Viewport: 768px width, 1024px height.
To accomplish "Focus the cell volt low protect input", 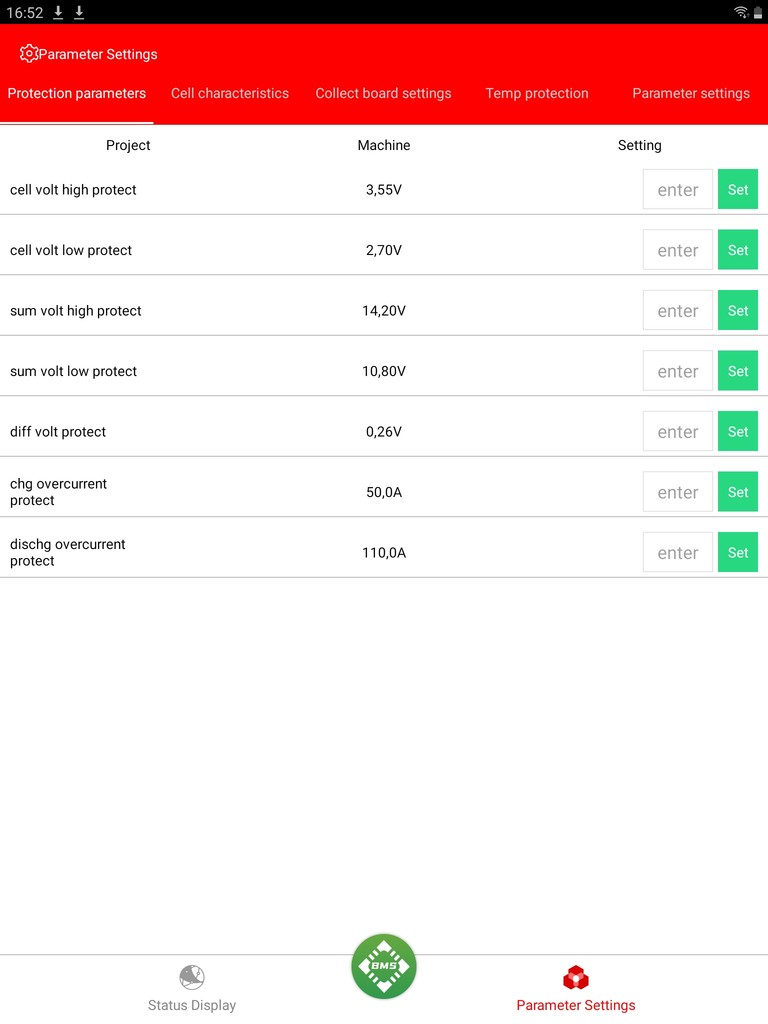I will [x=678, y=250].
